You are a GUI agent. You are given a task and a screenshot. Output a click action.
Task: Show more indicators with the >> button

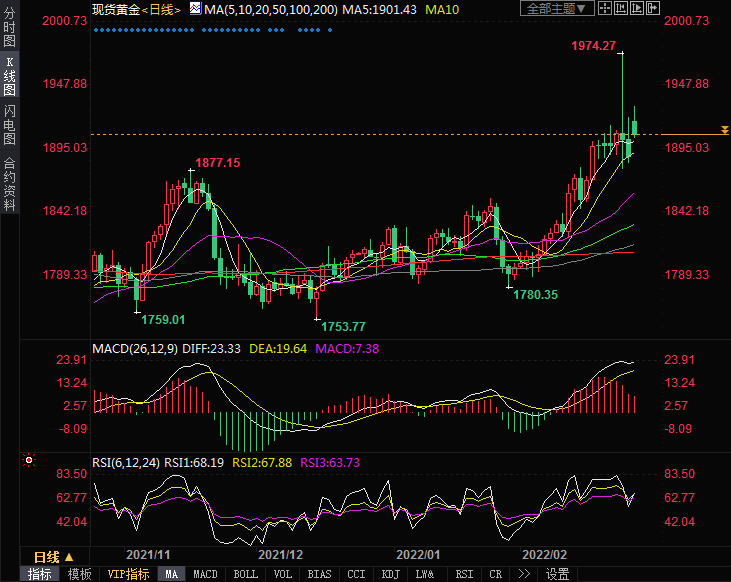[x=524, y=574]
